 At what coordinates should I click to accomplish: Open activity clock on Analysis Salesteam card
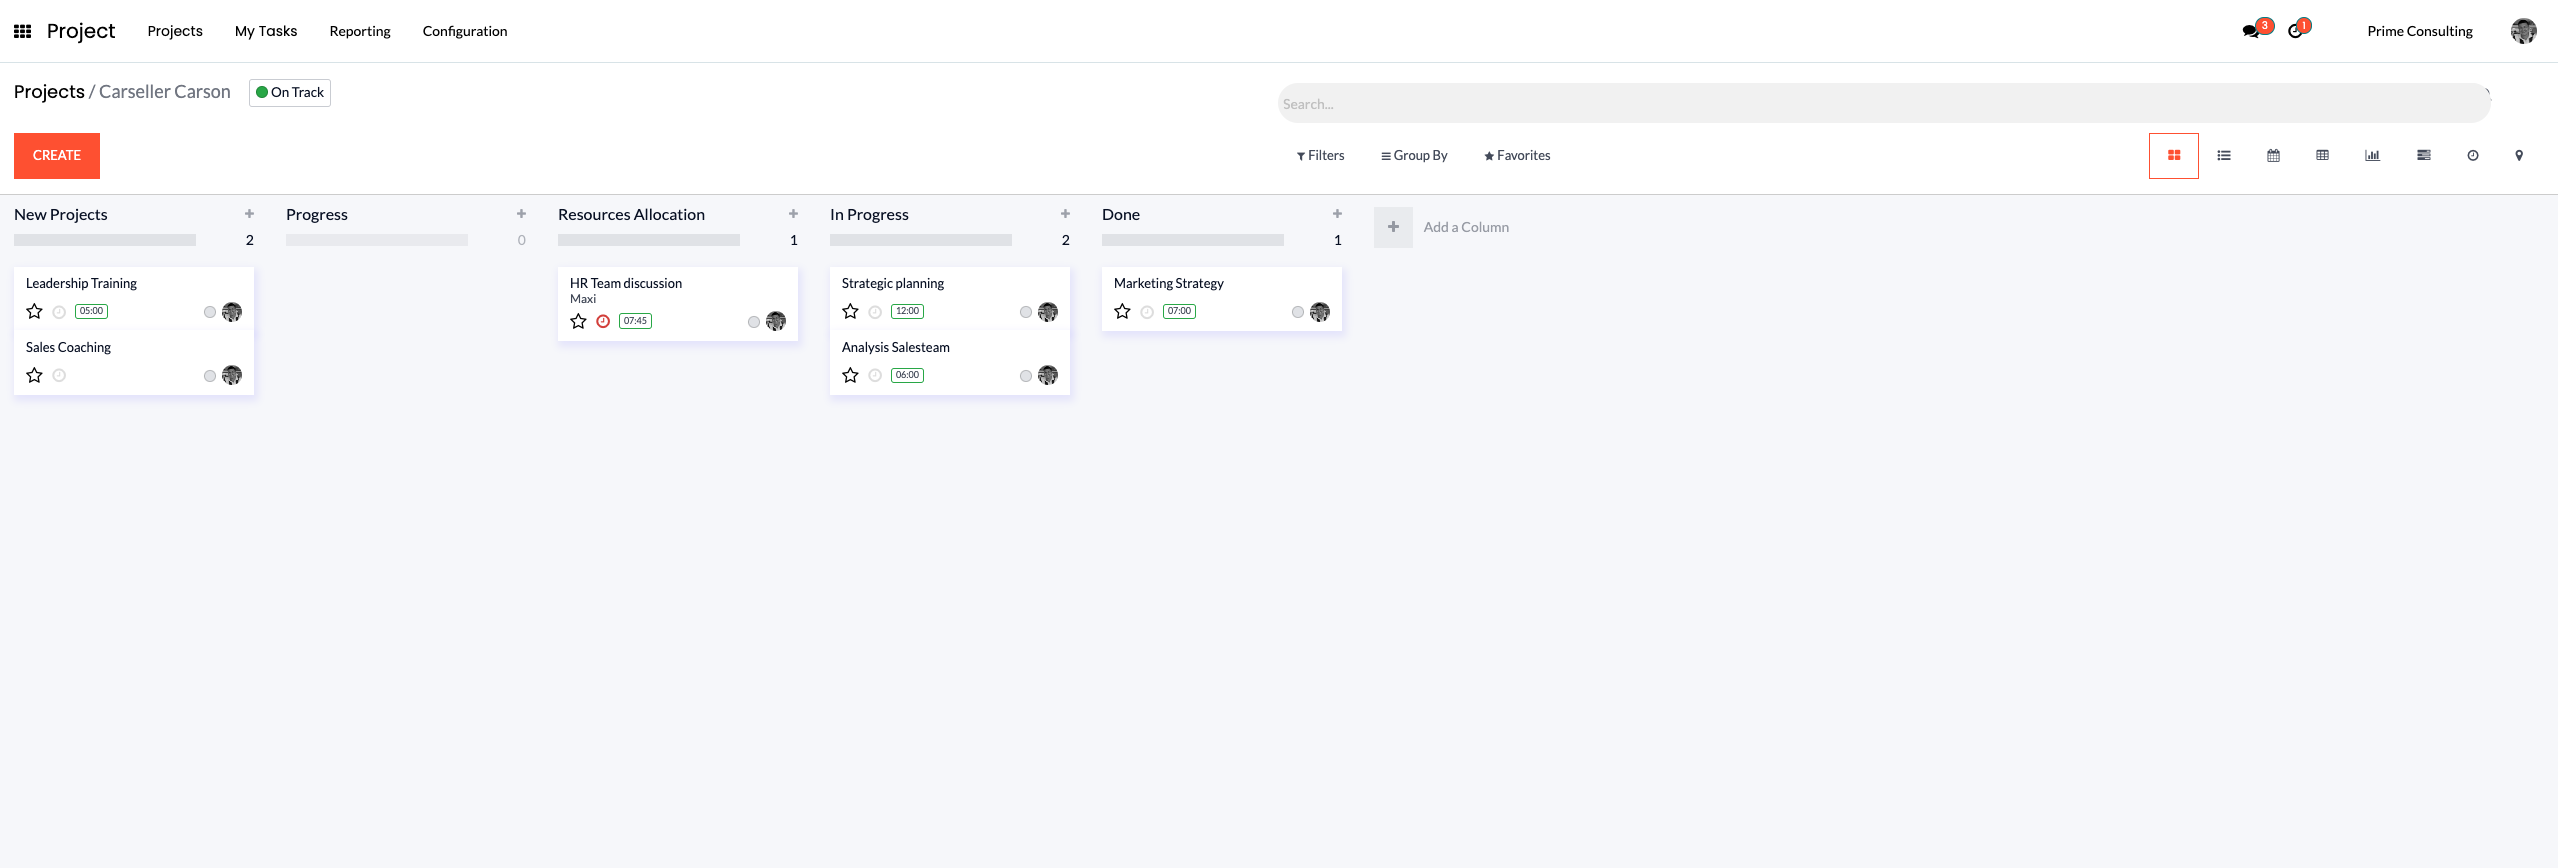[x=875, y=376]
